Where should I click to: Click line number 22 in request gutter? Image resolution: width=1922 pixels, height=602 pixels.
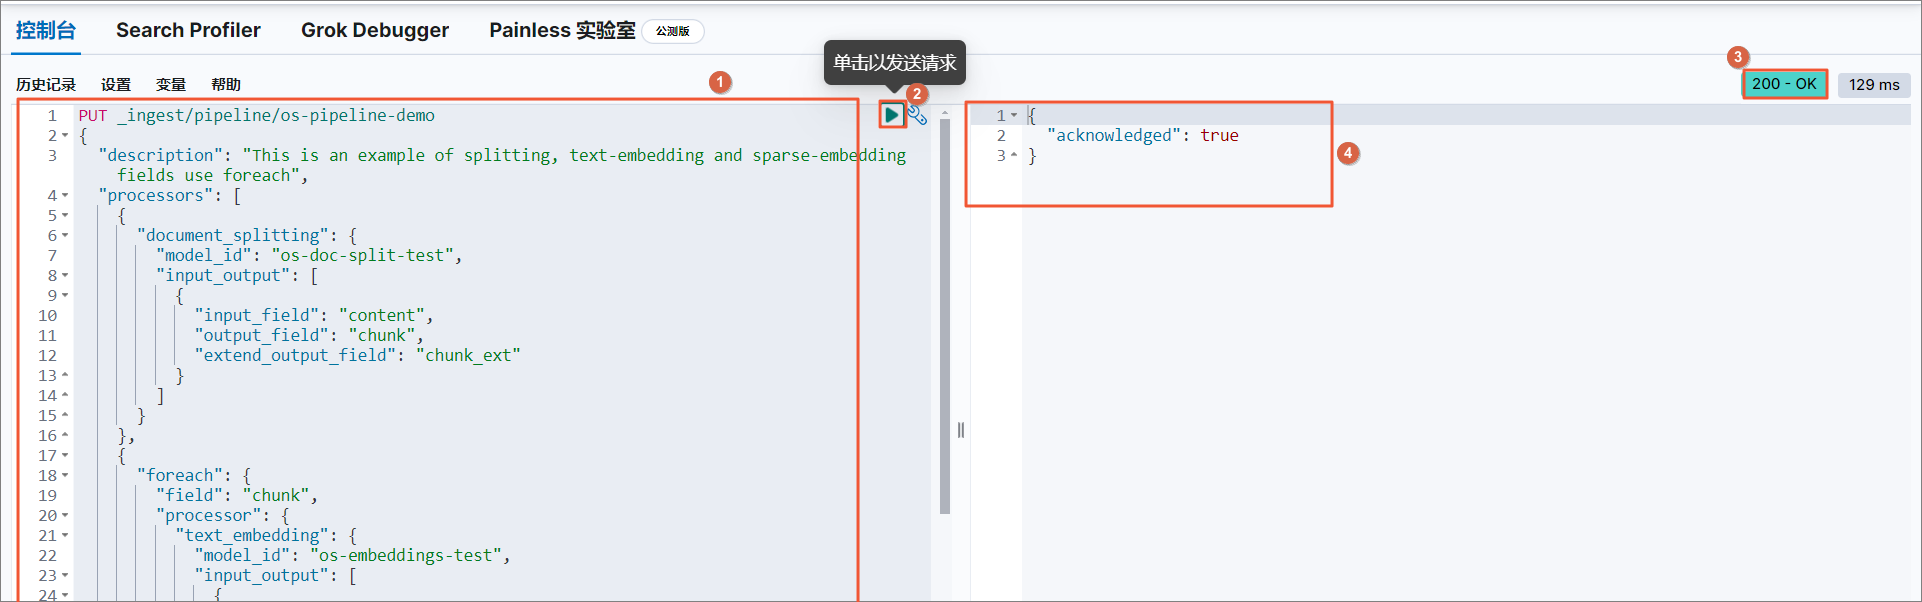click(48, 556)
